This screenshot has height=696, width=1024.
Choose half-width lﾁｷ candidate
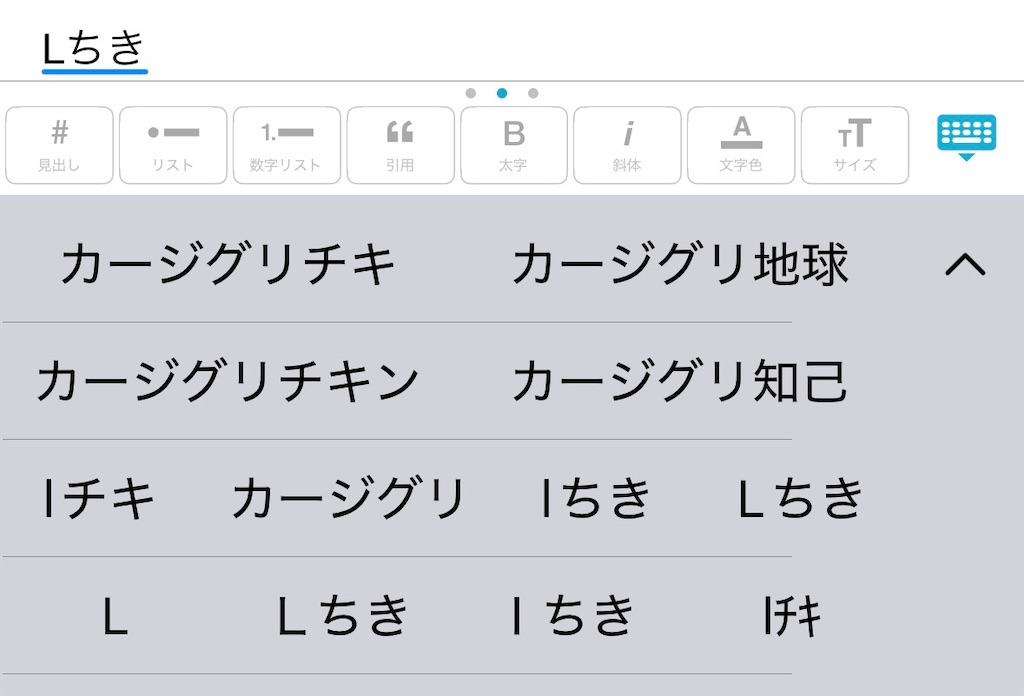coord(792,616)
